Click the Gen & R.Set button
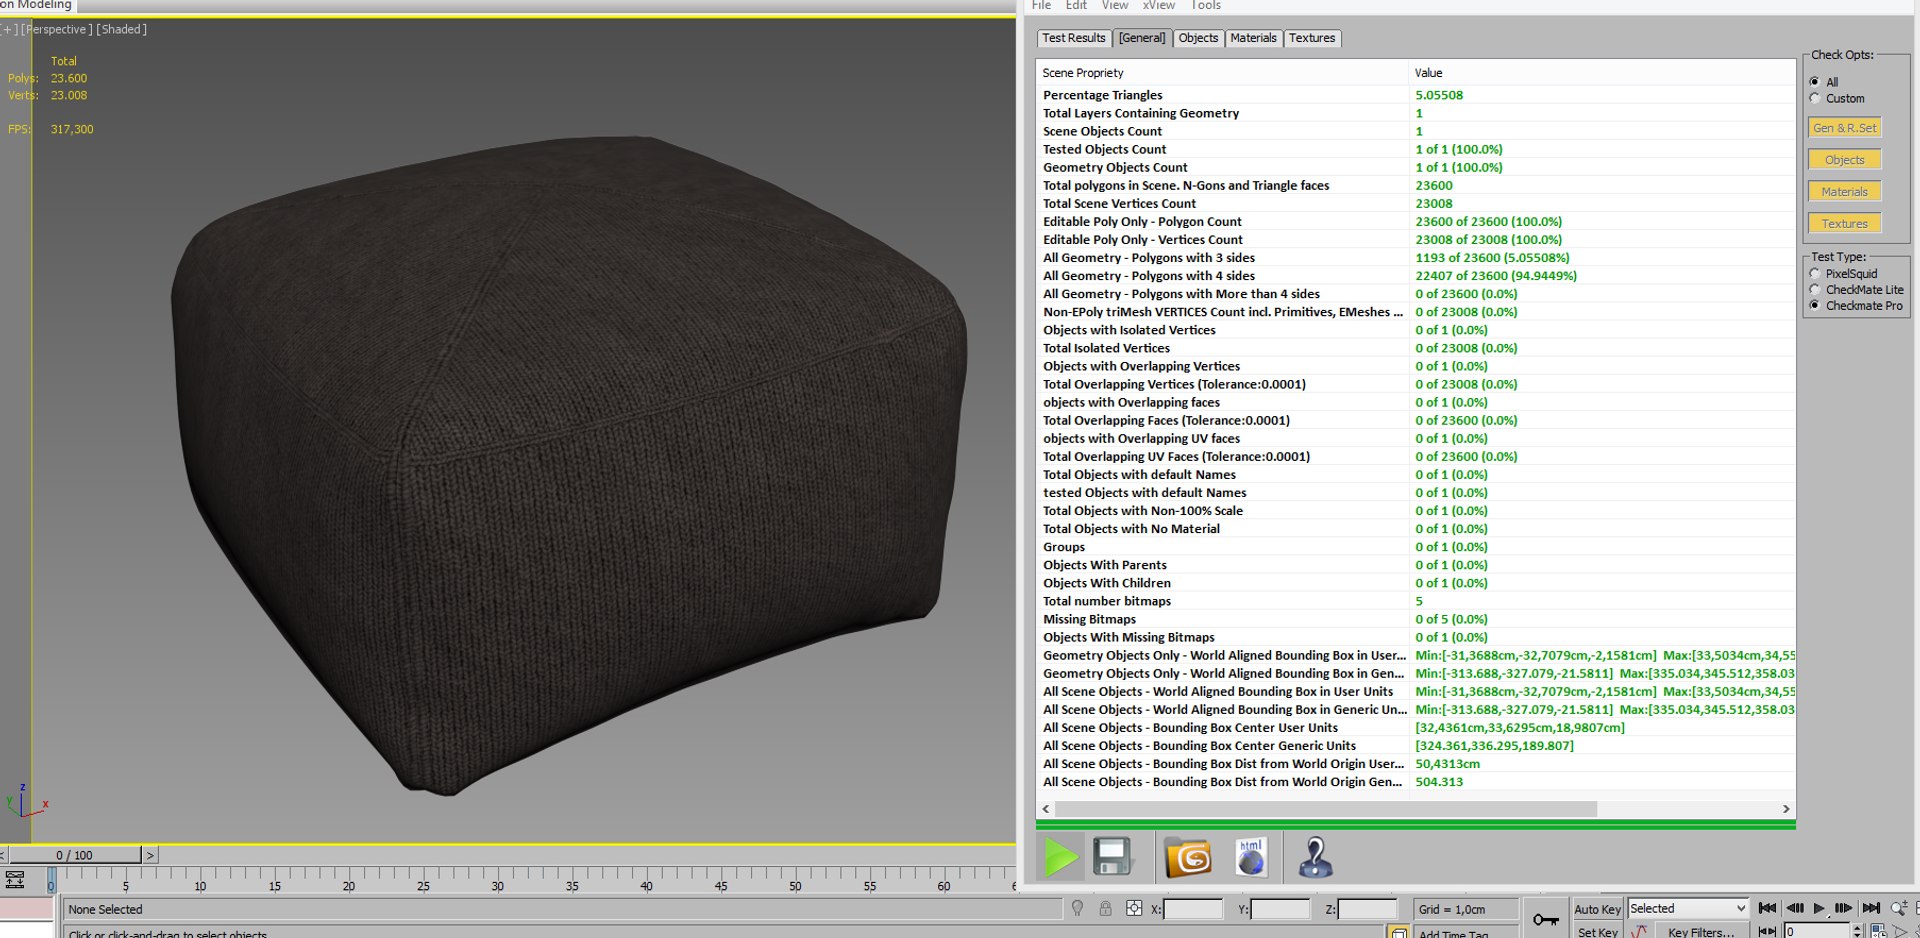 (x=1845, y=128)
